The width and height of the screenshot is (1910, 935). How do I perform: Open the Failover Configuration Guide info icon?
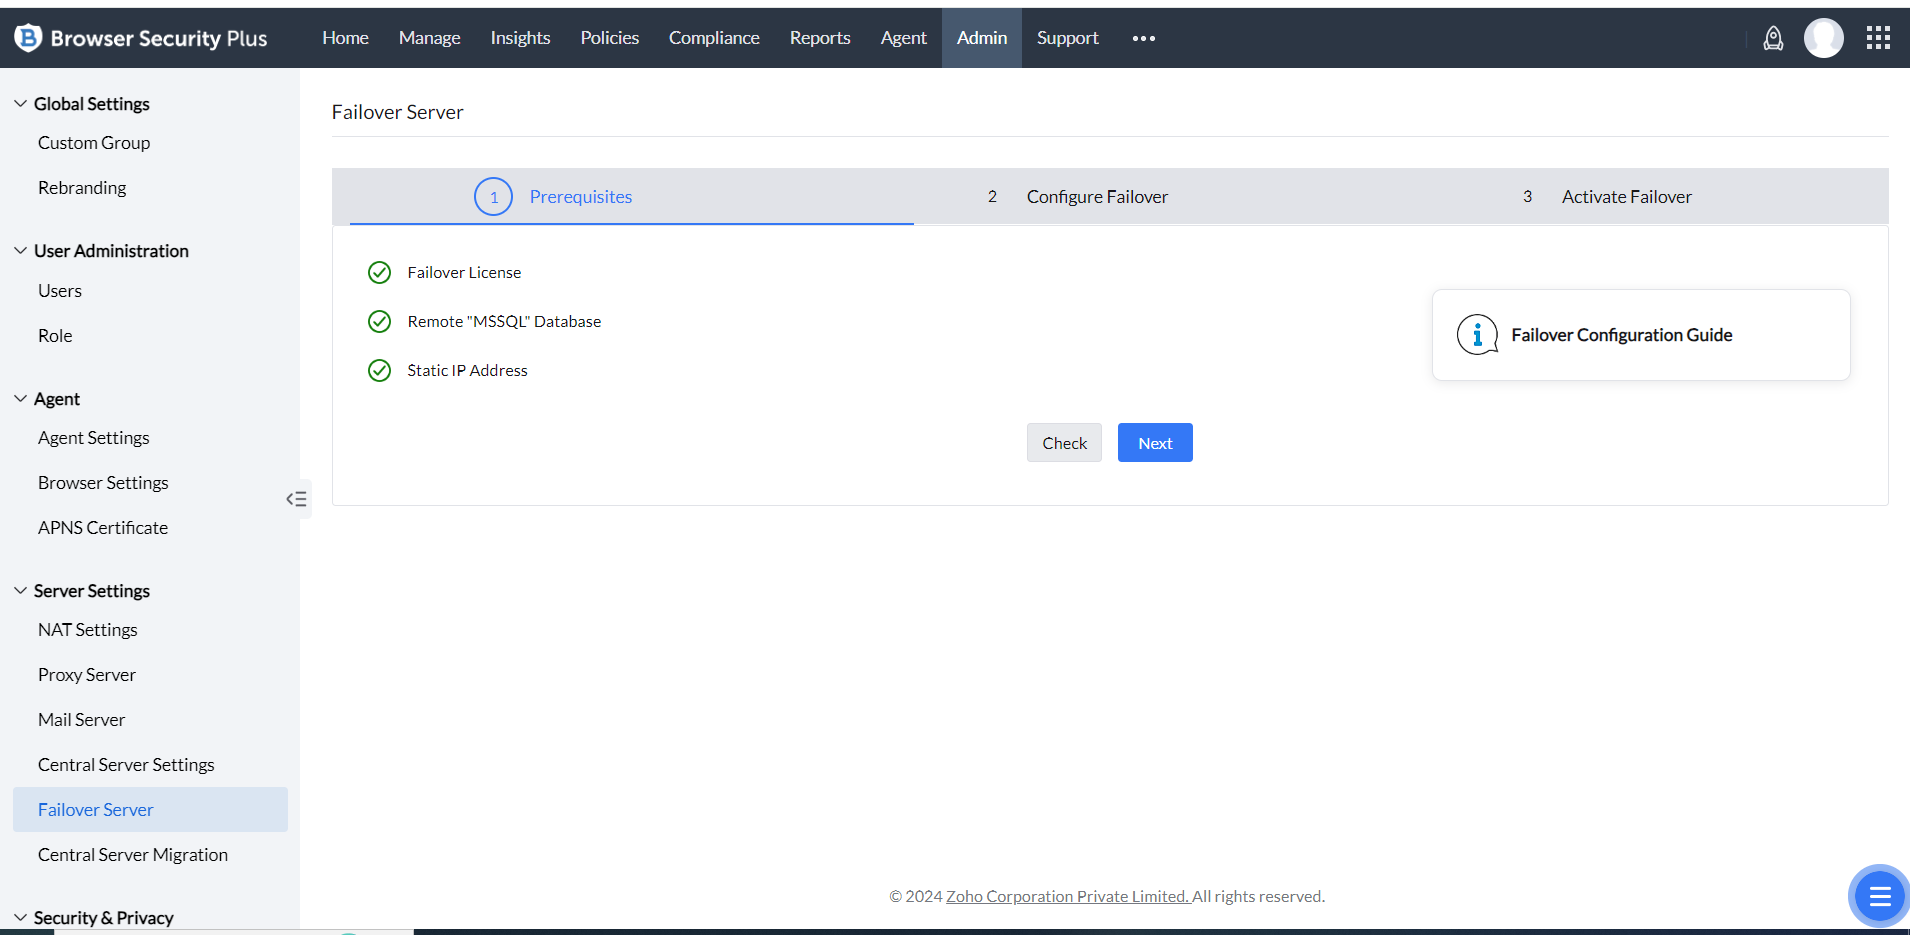pos(1477,335)
